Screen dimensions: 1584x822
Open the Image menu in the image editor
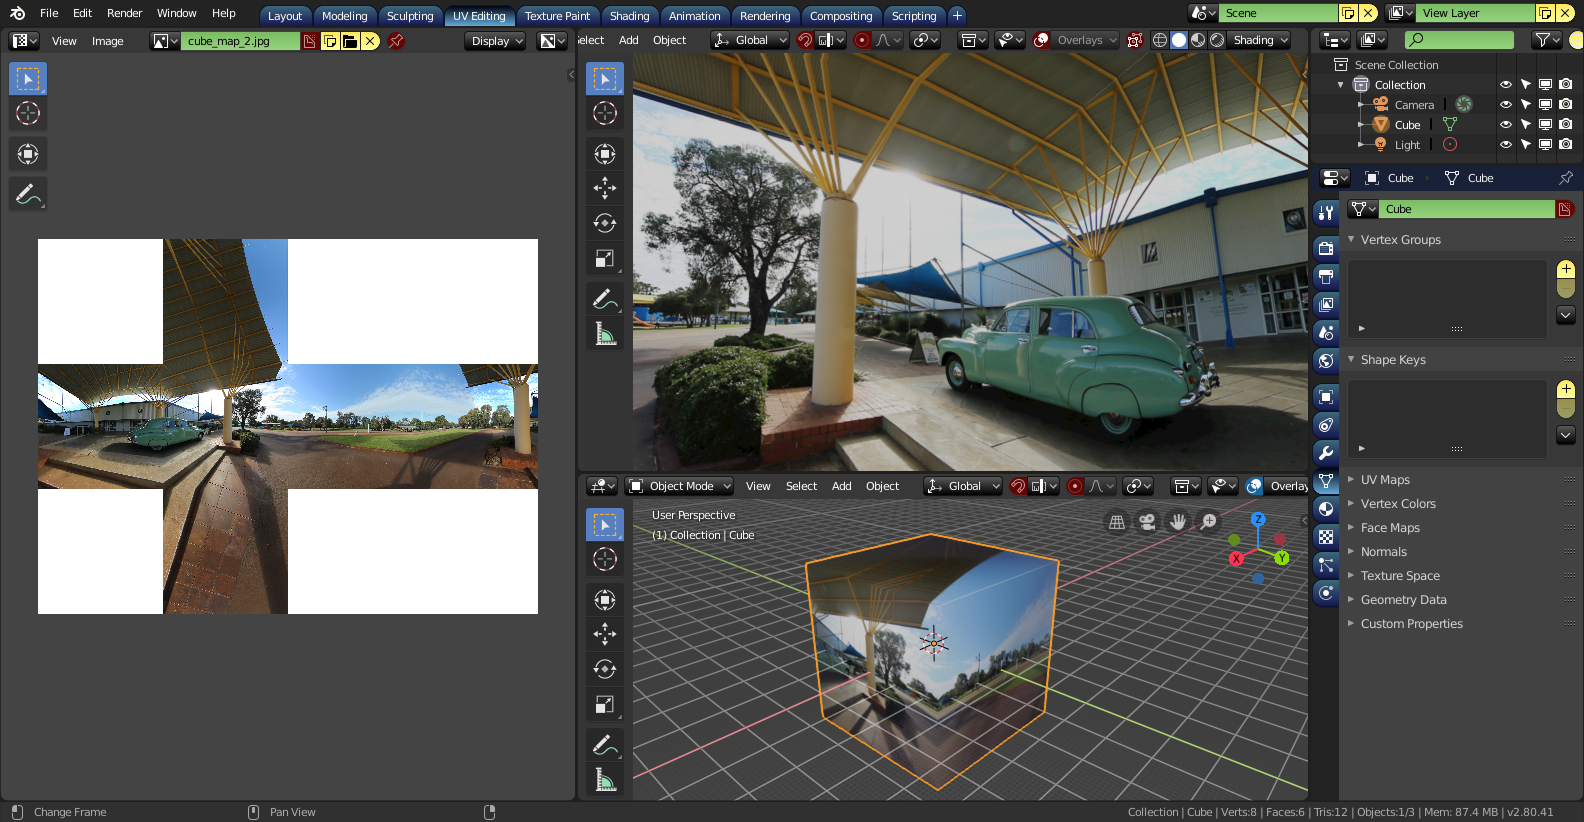click(108, 41)
